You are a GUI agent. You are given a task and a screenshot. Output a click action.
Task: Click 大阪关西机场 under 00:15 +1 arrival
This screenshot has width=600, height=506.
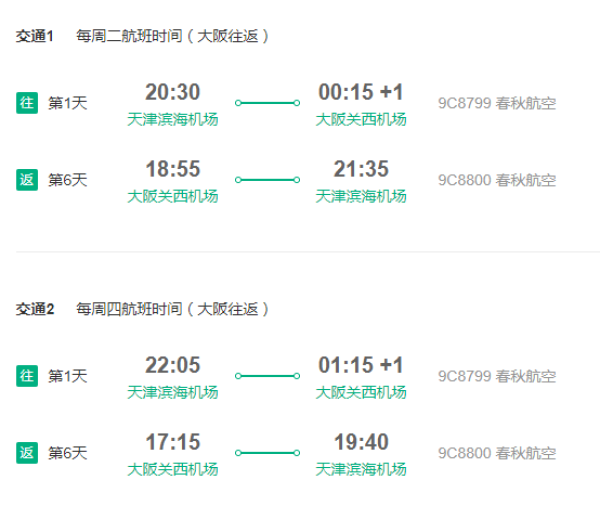361,119
